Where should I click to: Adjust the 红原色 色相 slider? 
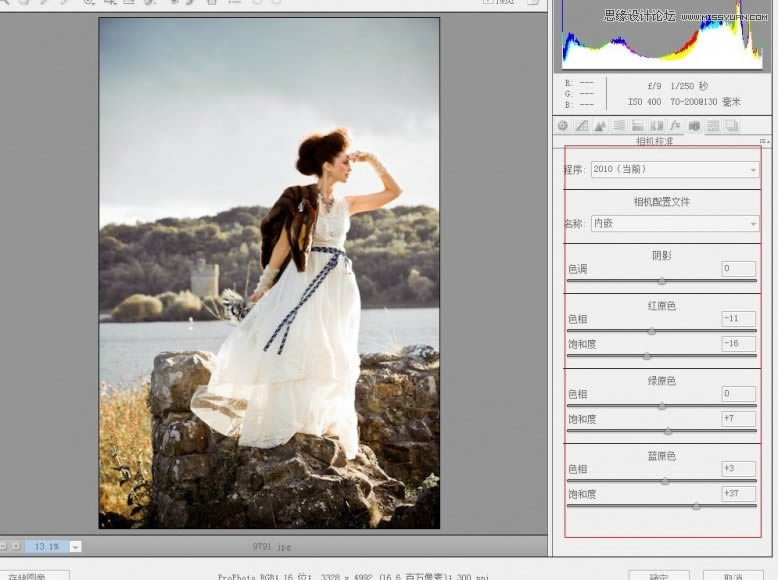(651, 331)
